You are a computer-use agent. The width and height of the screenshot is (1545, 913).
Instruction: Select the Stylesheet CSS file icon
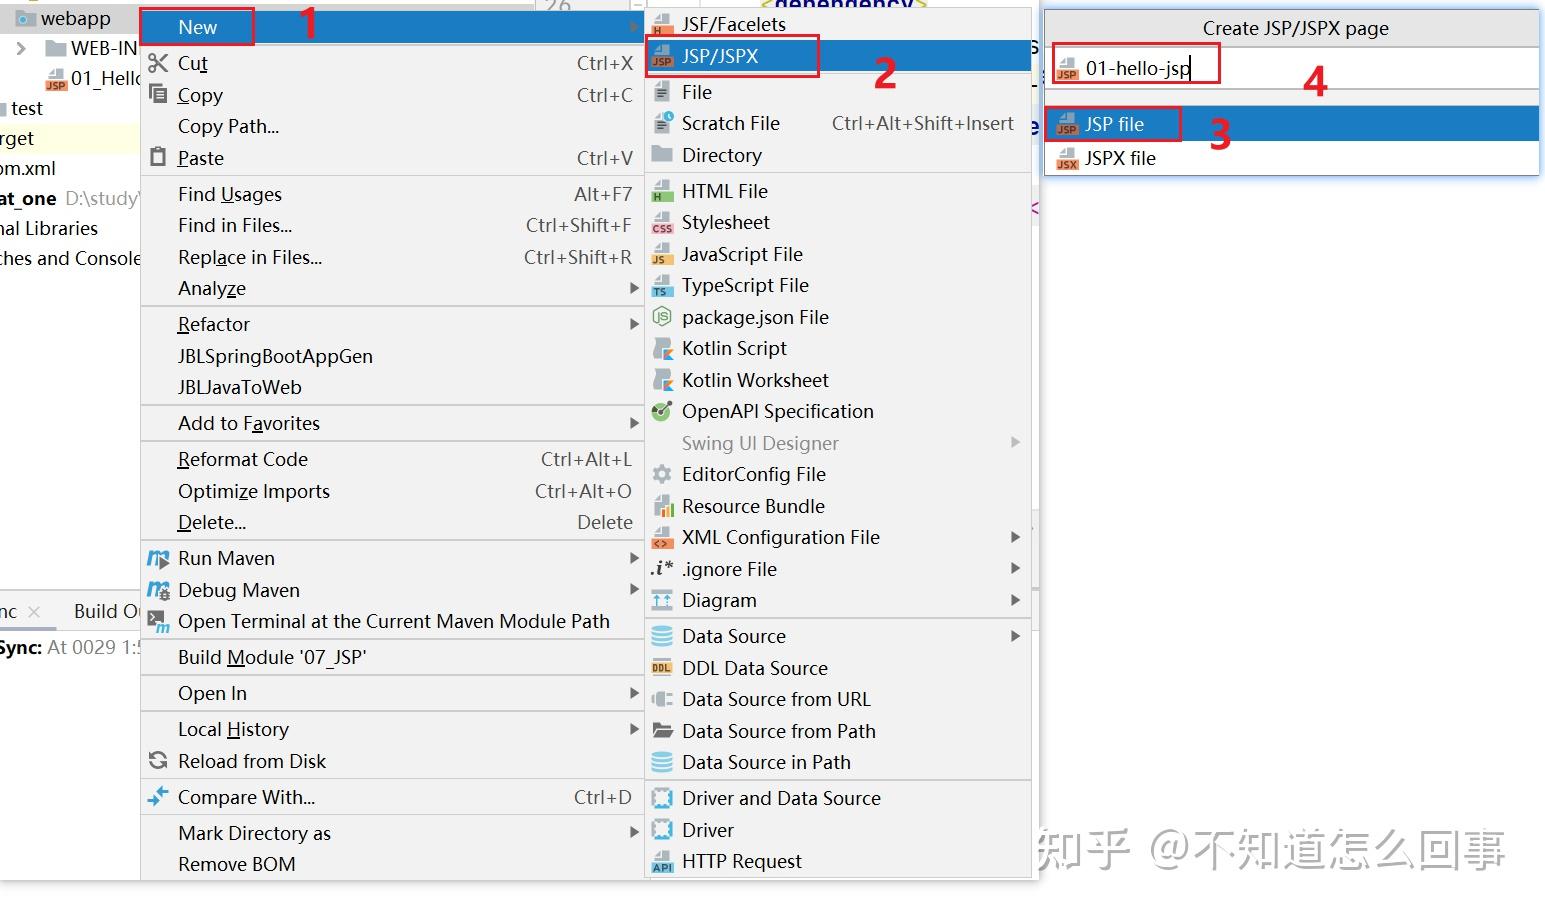pos(662,222)
